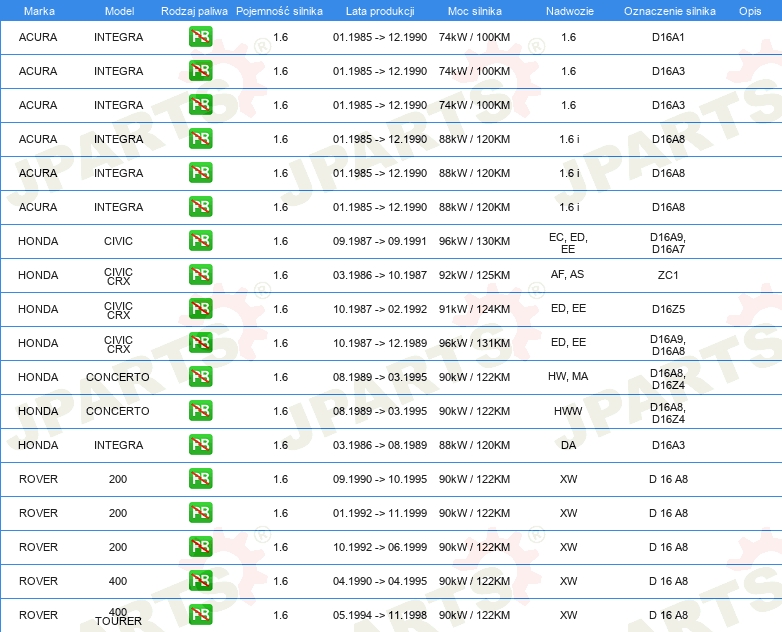Image resolution: width=782 pixels, height=632 pixels.
Task: Select the fuel icon in the ROVER 200 09.1990 row
Action: pyautogui.click(x=200, y=478)
